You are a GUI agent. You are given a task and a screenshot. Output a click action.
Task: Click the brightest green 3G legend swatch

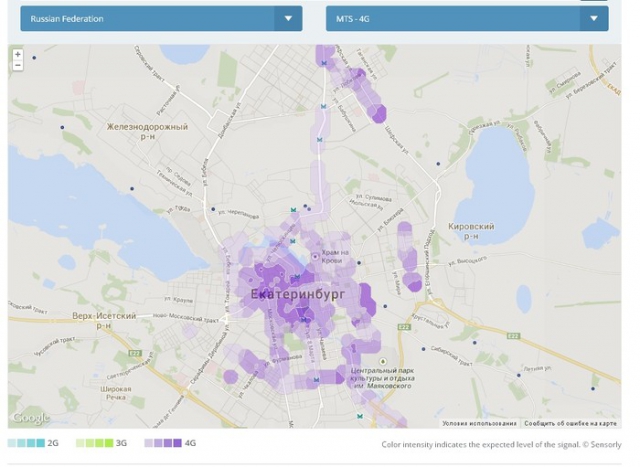pyautogui.click(x=109, y=443)
